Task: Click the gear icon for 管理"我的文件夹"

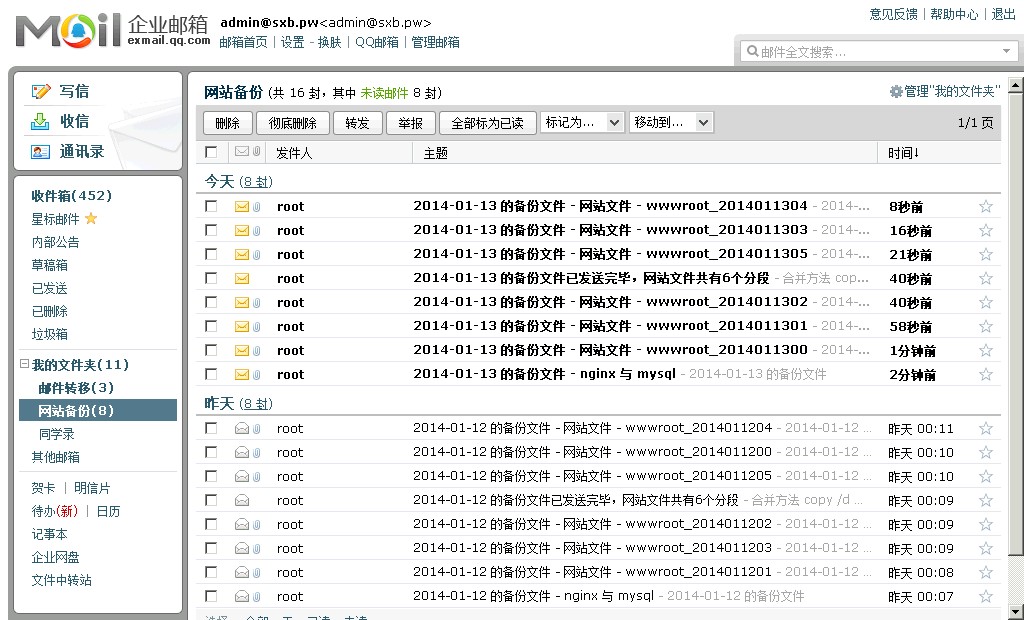Action: tap(896, 92)
